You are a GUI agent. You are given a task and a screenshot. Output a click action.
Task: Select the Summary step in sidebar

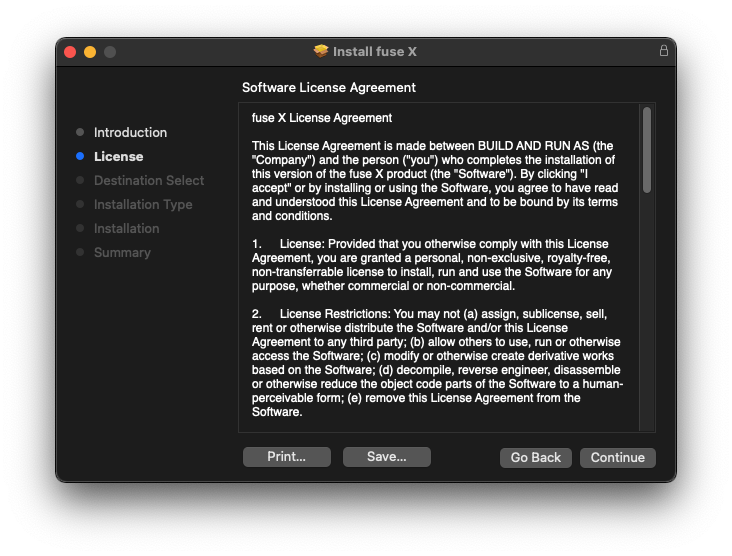click(x=122, y=253)
